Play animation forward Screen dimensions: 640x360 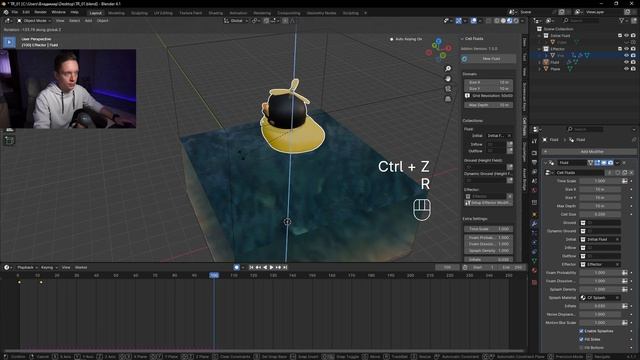271,267
